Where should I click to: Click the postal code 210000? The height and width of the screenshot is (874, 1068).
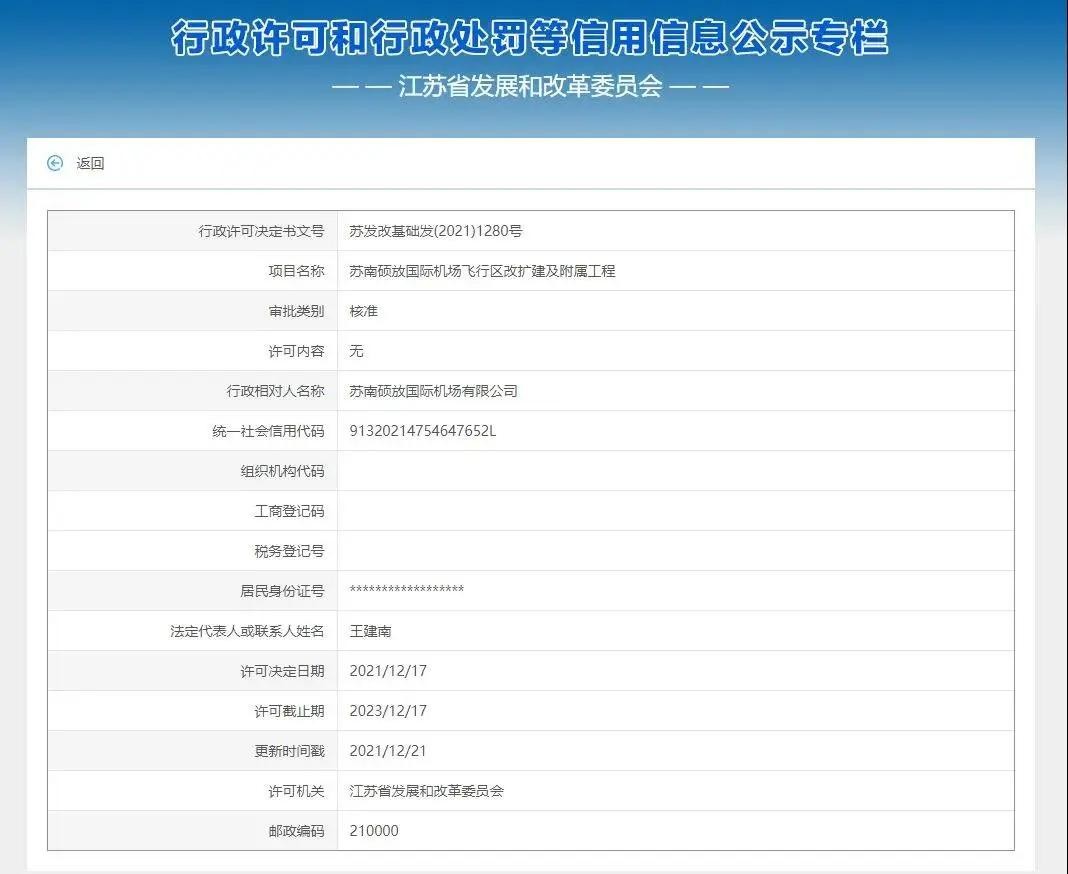(374, 831)
